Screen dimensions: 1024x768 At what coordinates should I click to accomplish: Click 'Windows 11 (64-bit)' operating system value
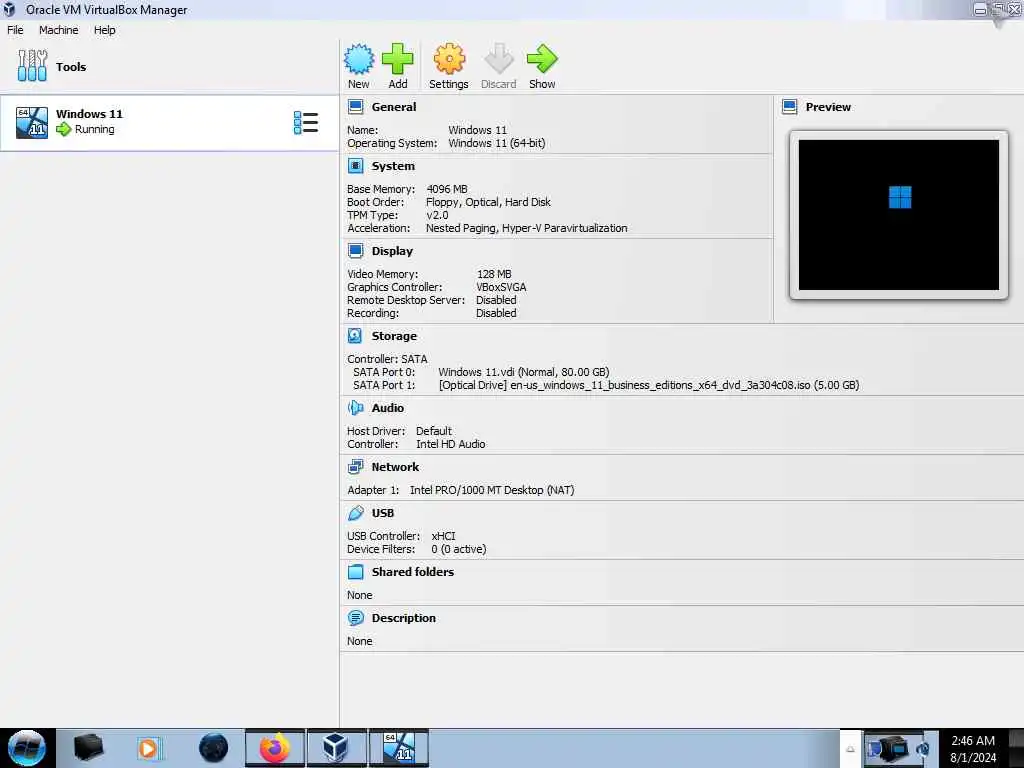coord(497,143)
